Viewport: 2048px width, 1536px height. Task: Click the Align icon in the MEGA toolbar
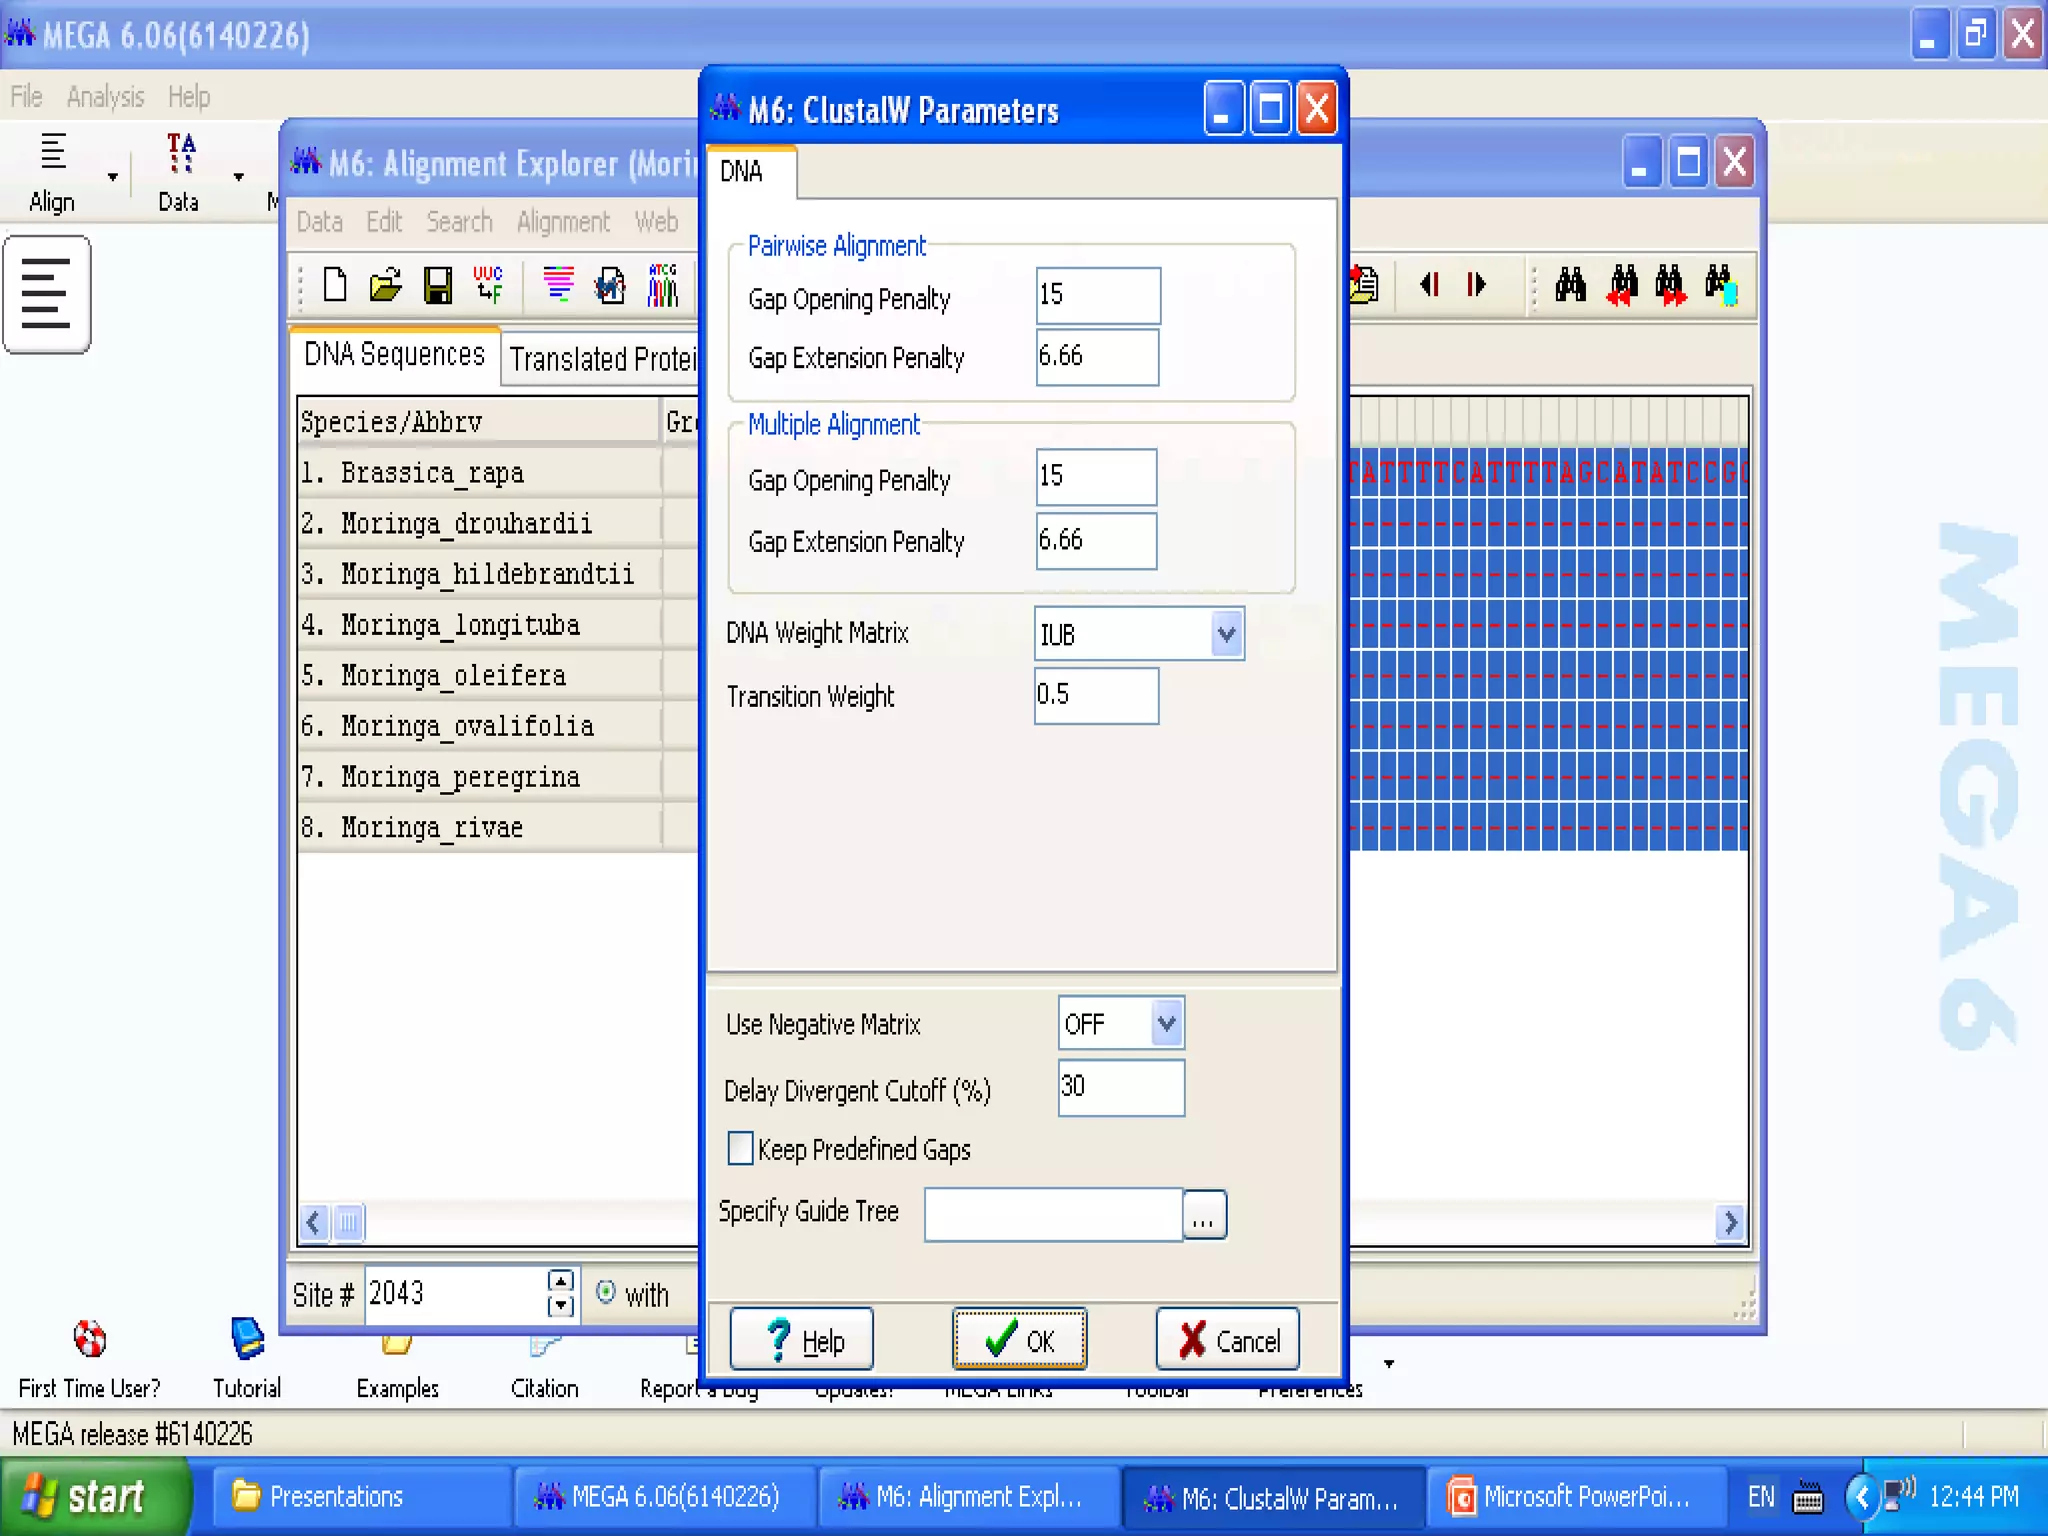pos(52,172)
